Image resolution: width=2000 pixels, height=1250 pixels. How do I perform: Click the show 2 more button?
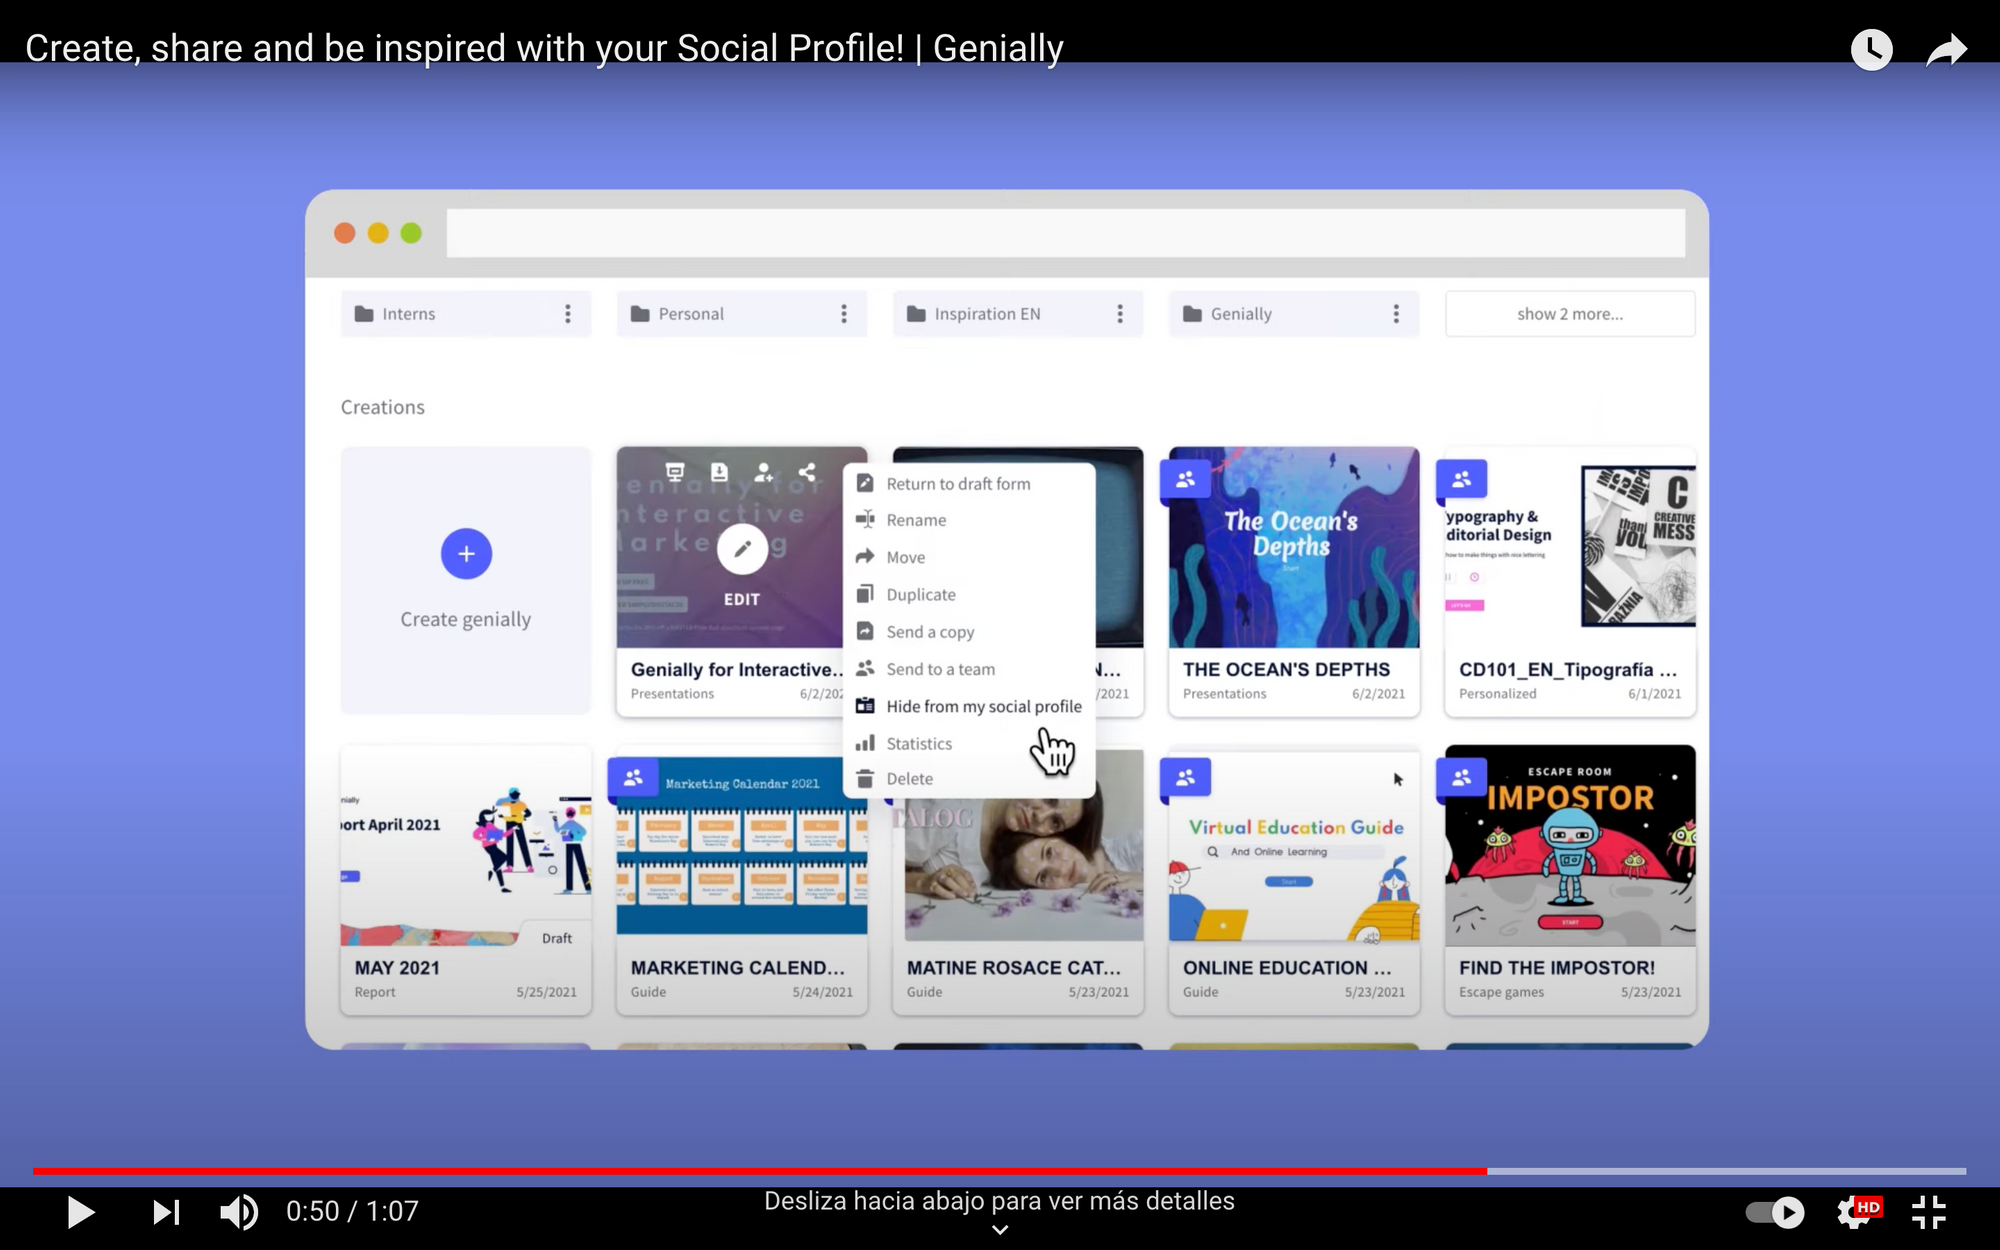click(1569, 314)
